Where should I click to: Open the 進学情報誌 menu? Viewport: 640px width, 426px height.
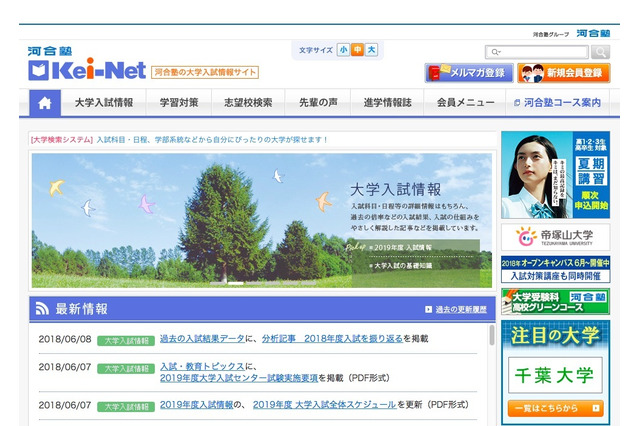coord(387,103)
